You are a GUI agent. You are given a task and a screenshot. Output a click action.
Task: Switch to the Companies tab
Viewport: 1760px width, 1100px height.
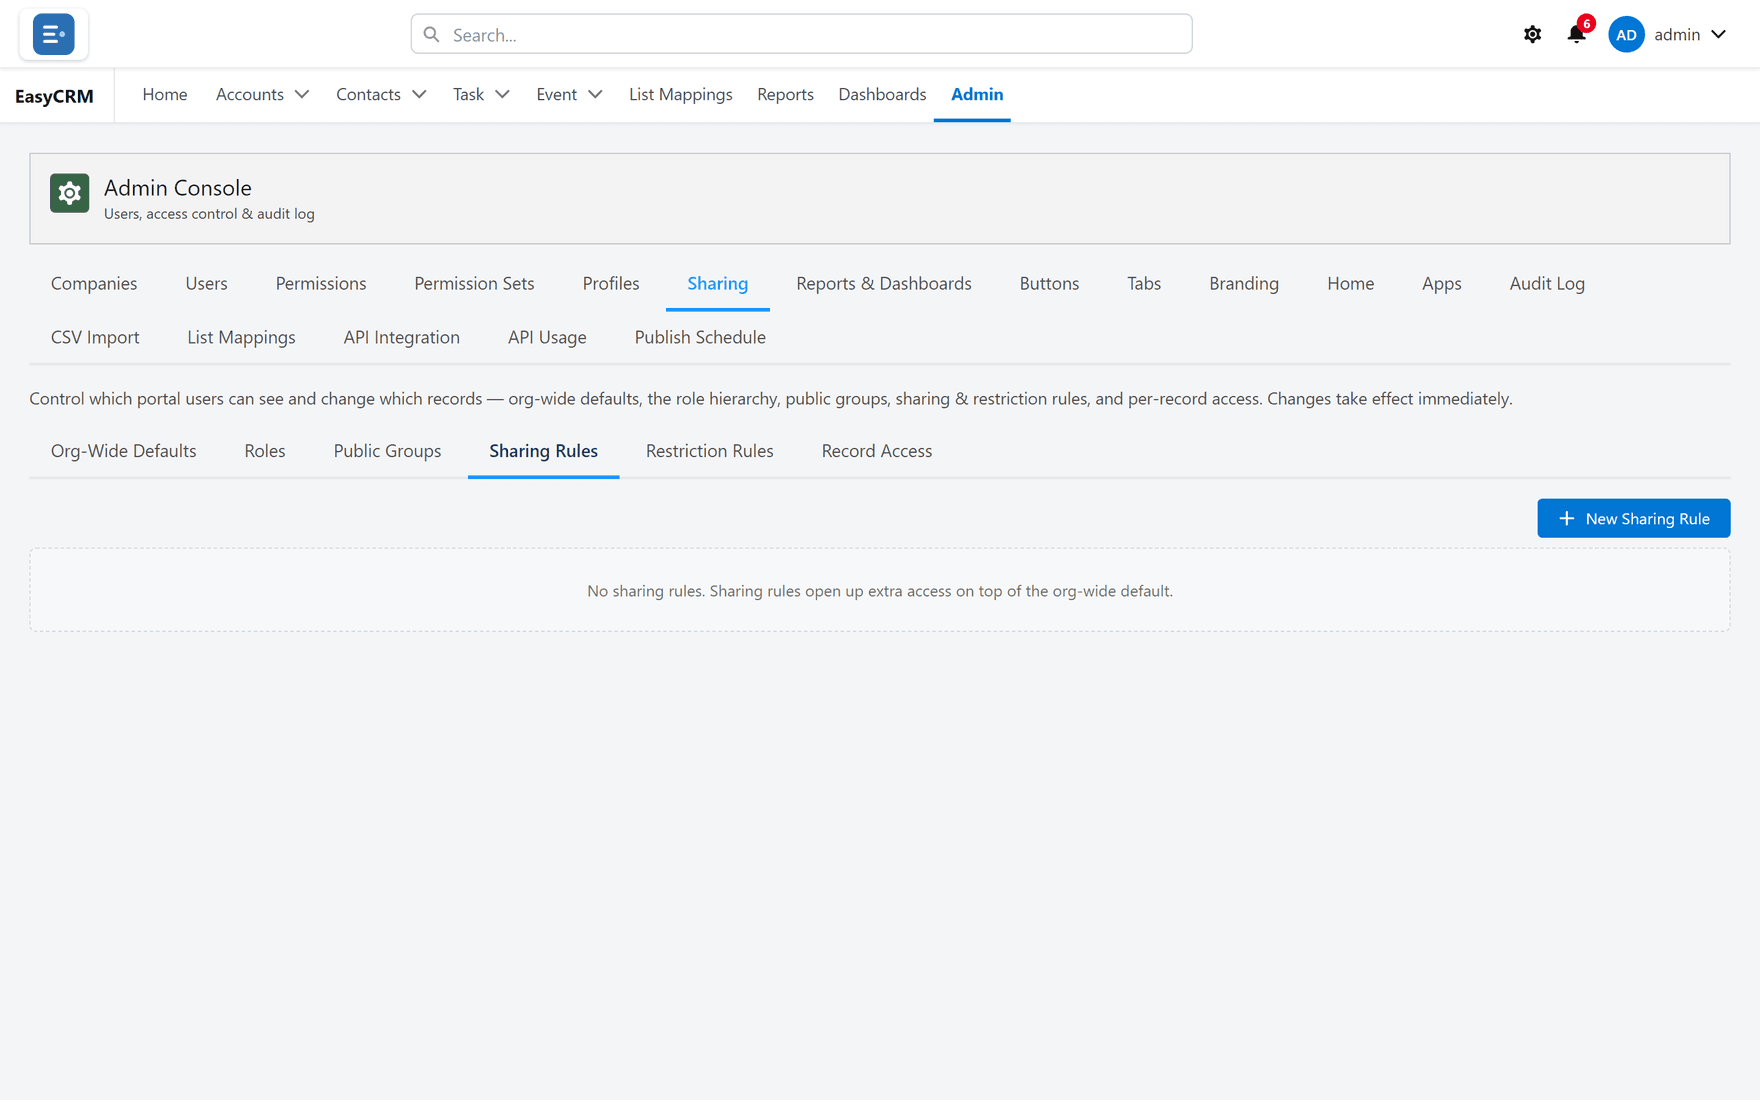pos(94,283)
